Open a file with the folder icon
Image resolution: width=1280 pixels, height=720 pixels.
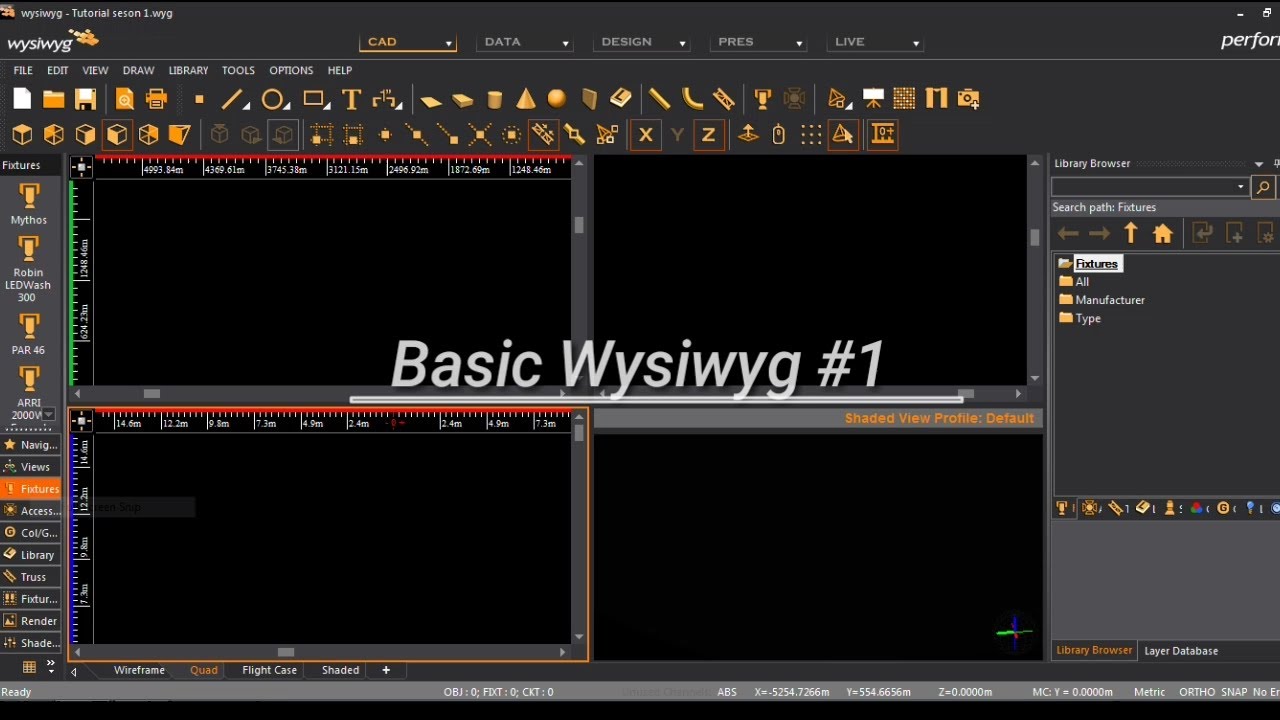coord(54,98)
